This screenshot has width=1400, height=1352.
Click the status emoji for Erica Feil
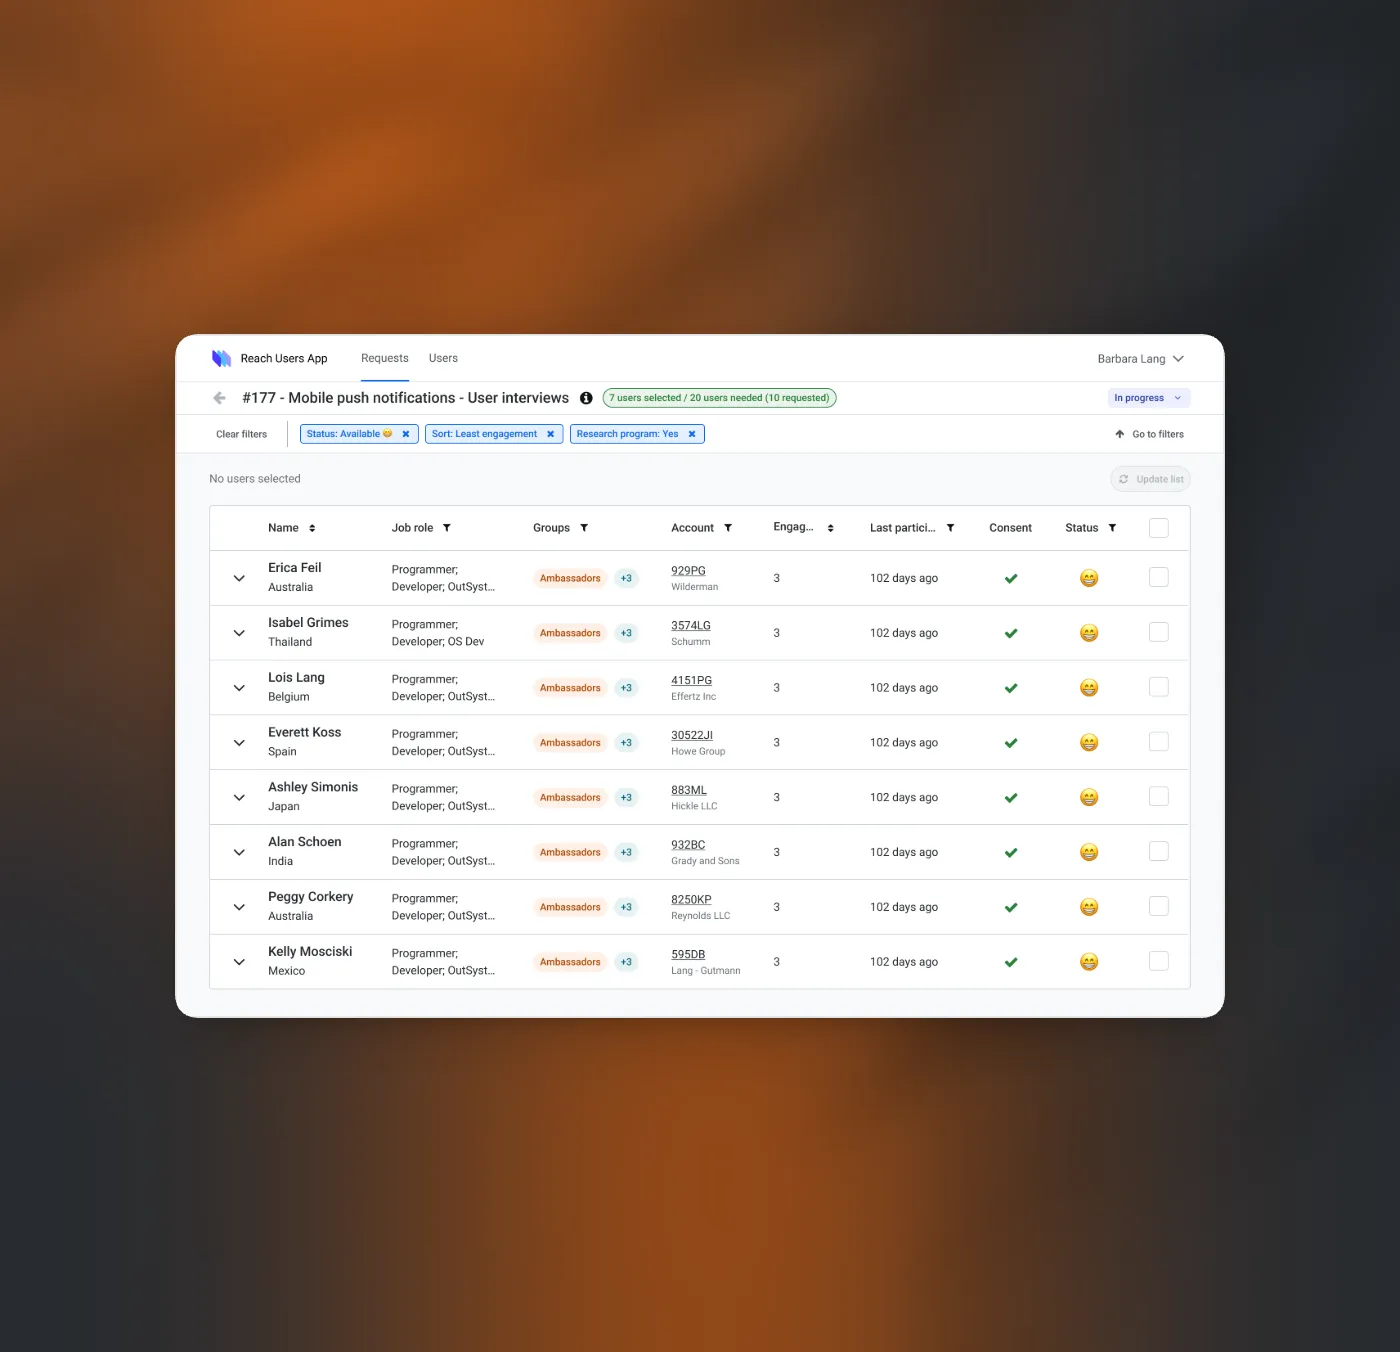click(x=1089, y=578)
